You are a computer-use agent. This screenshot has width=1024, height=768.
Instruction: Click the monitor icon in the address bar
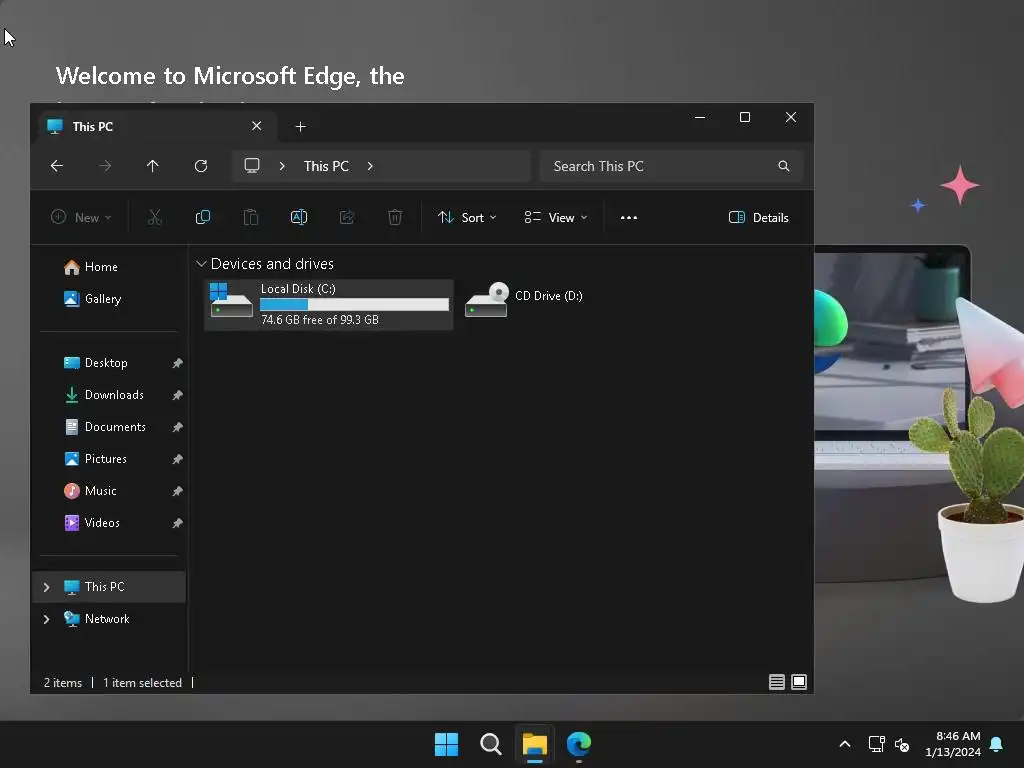click(252, 166)
